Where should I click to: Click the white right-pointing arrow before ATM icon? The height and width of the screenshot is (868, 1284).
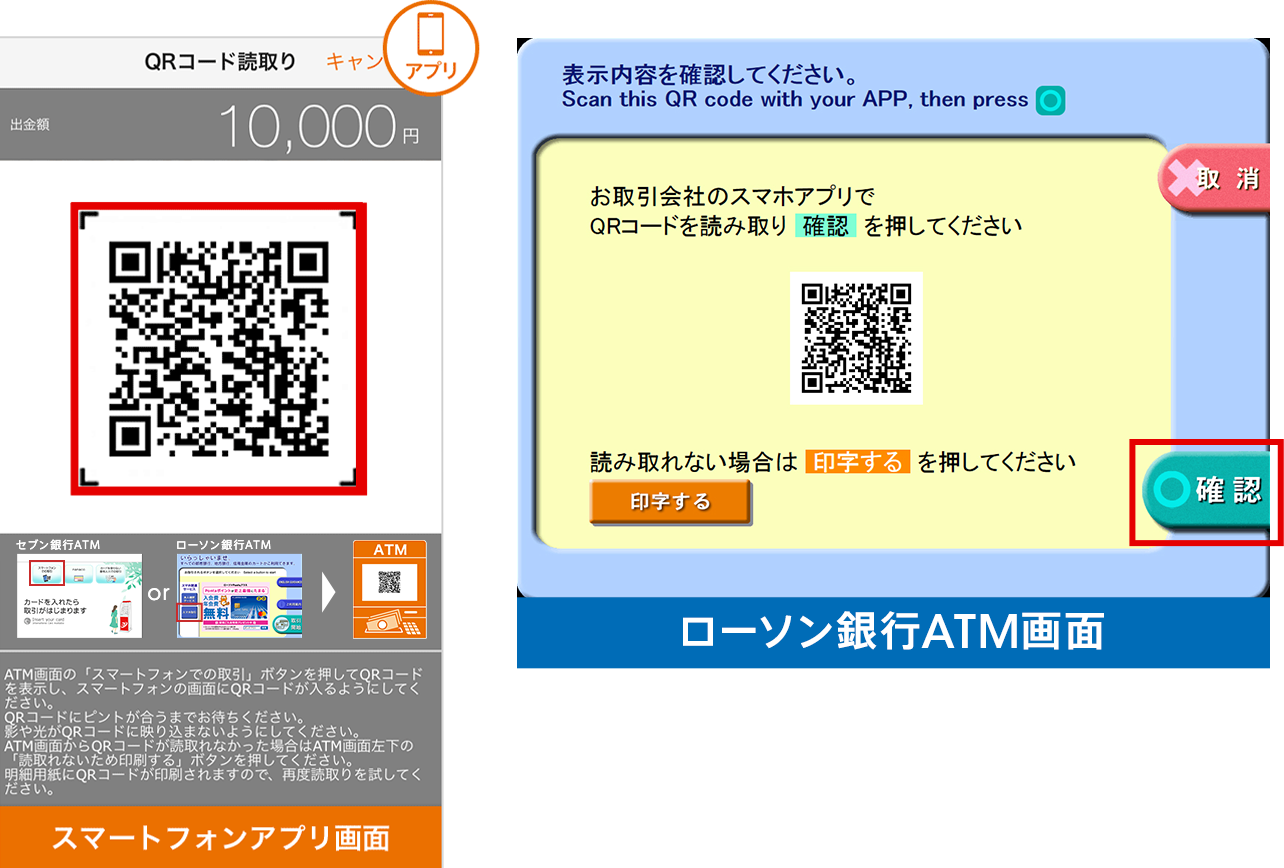[x=328, y=593]
